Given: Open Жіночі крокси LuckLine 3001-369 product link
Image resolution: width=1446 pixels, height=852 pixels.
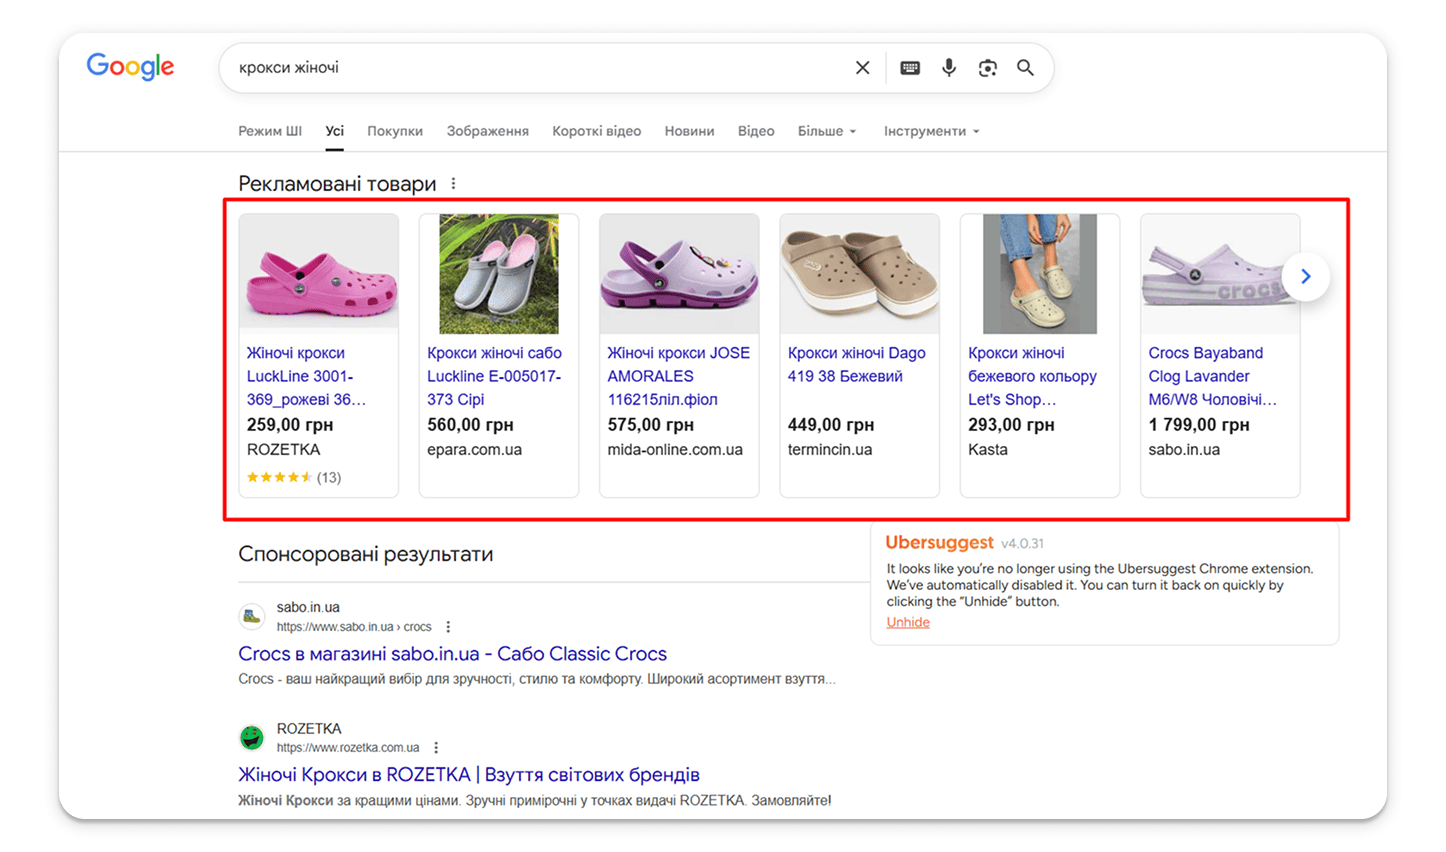Looking at the screenshot, I should point(307,376).
